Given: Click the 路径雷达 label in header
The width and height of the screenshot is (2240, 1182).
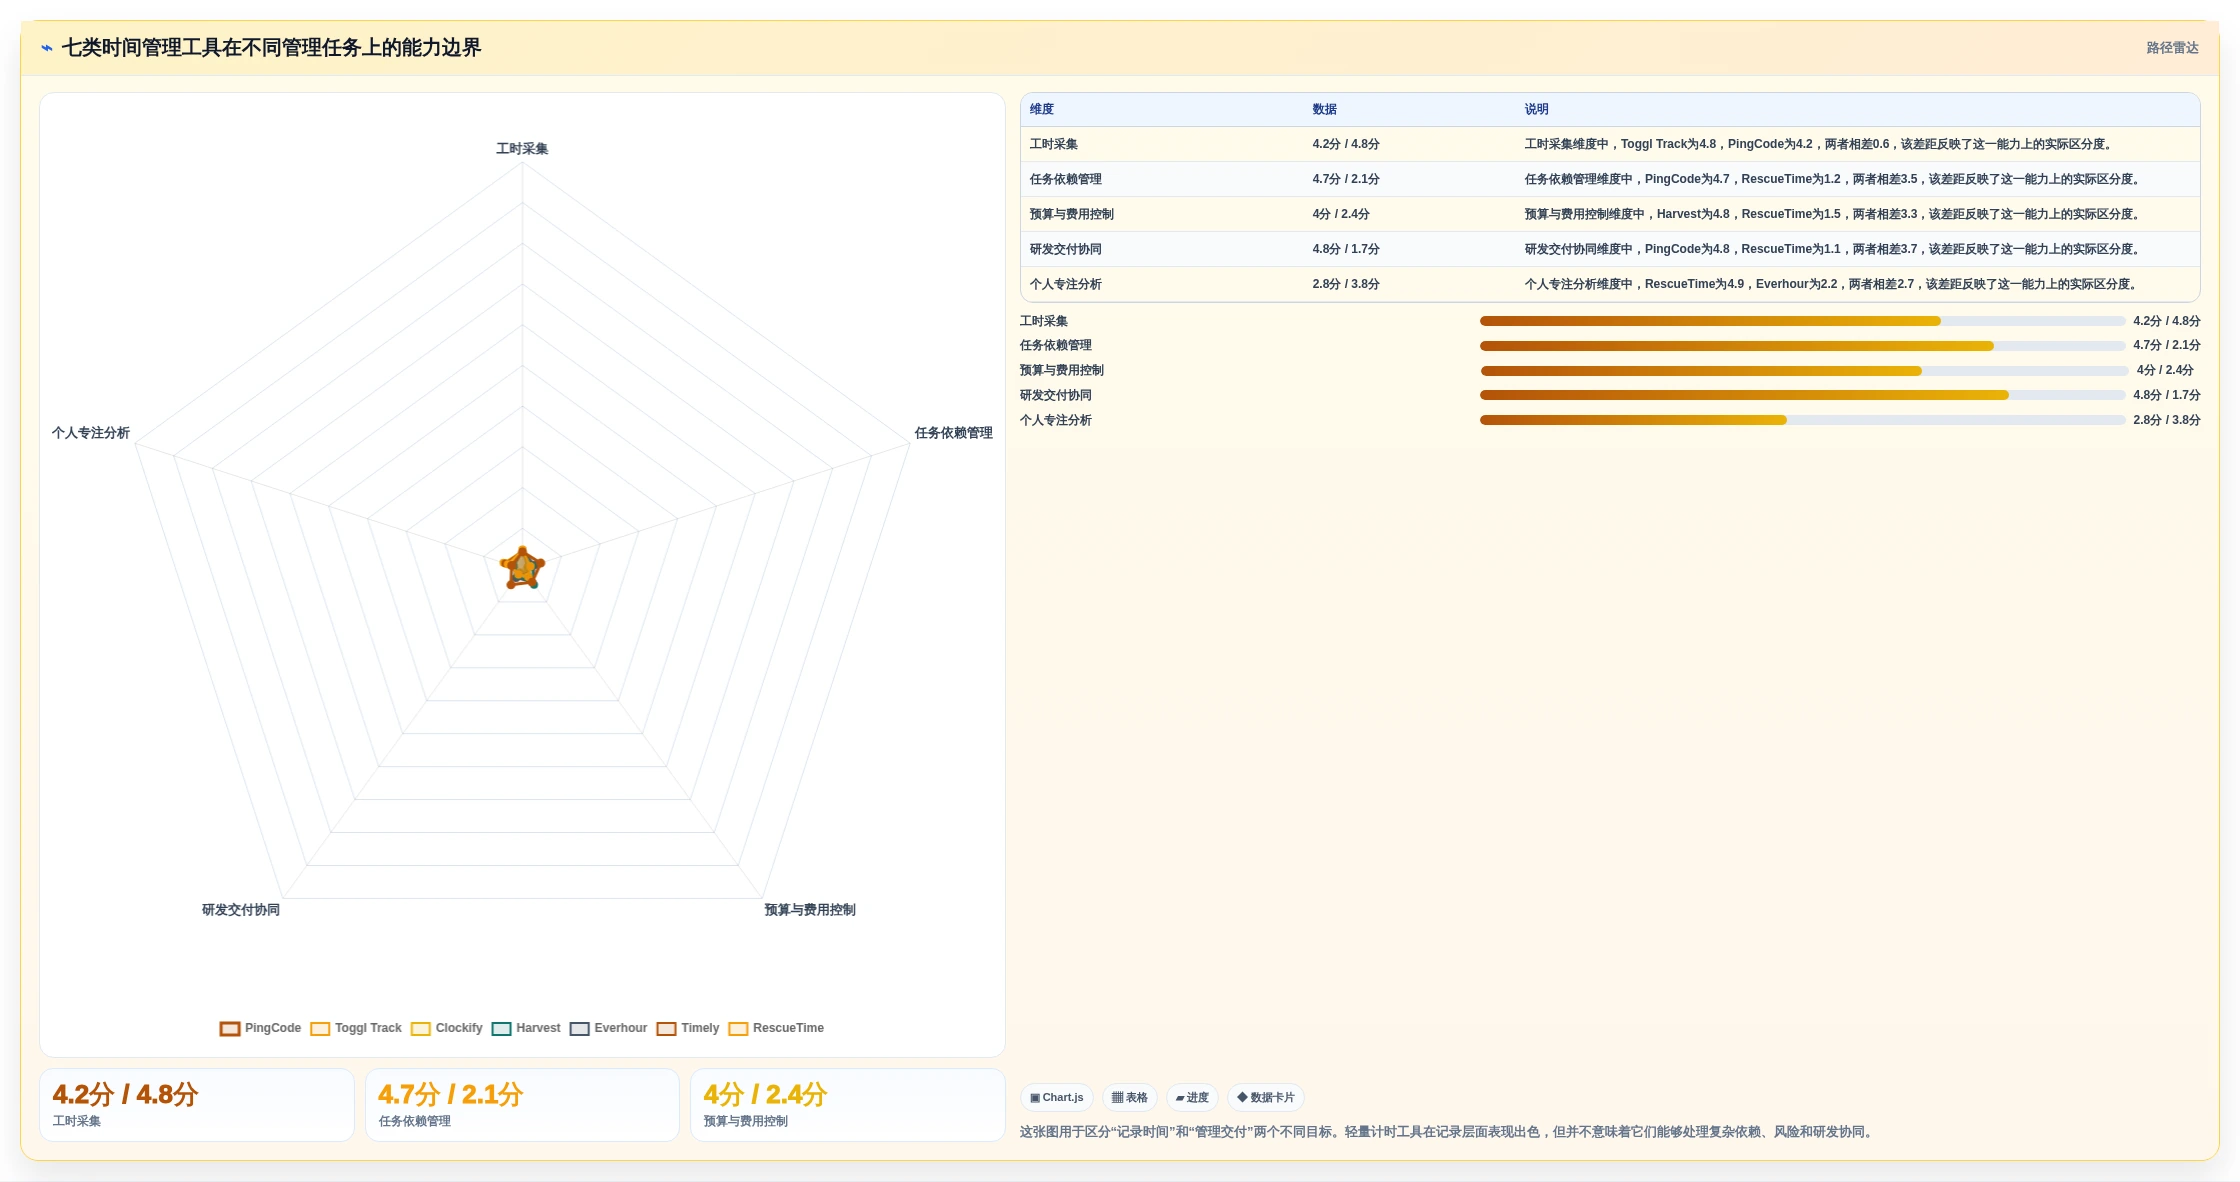Looking at the screenshot, I should 2172,48.
